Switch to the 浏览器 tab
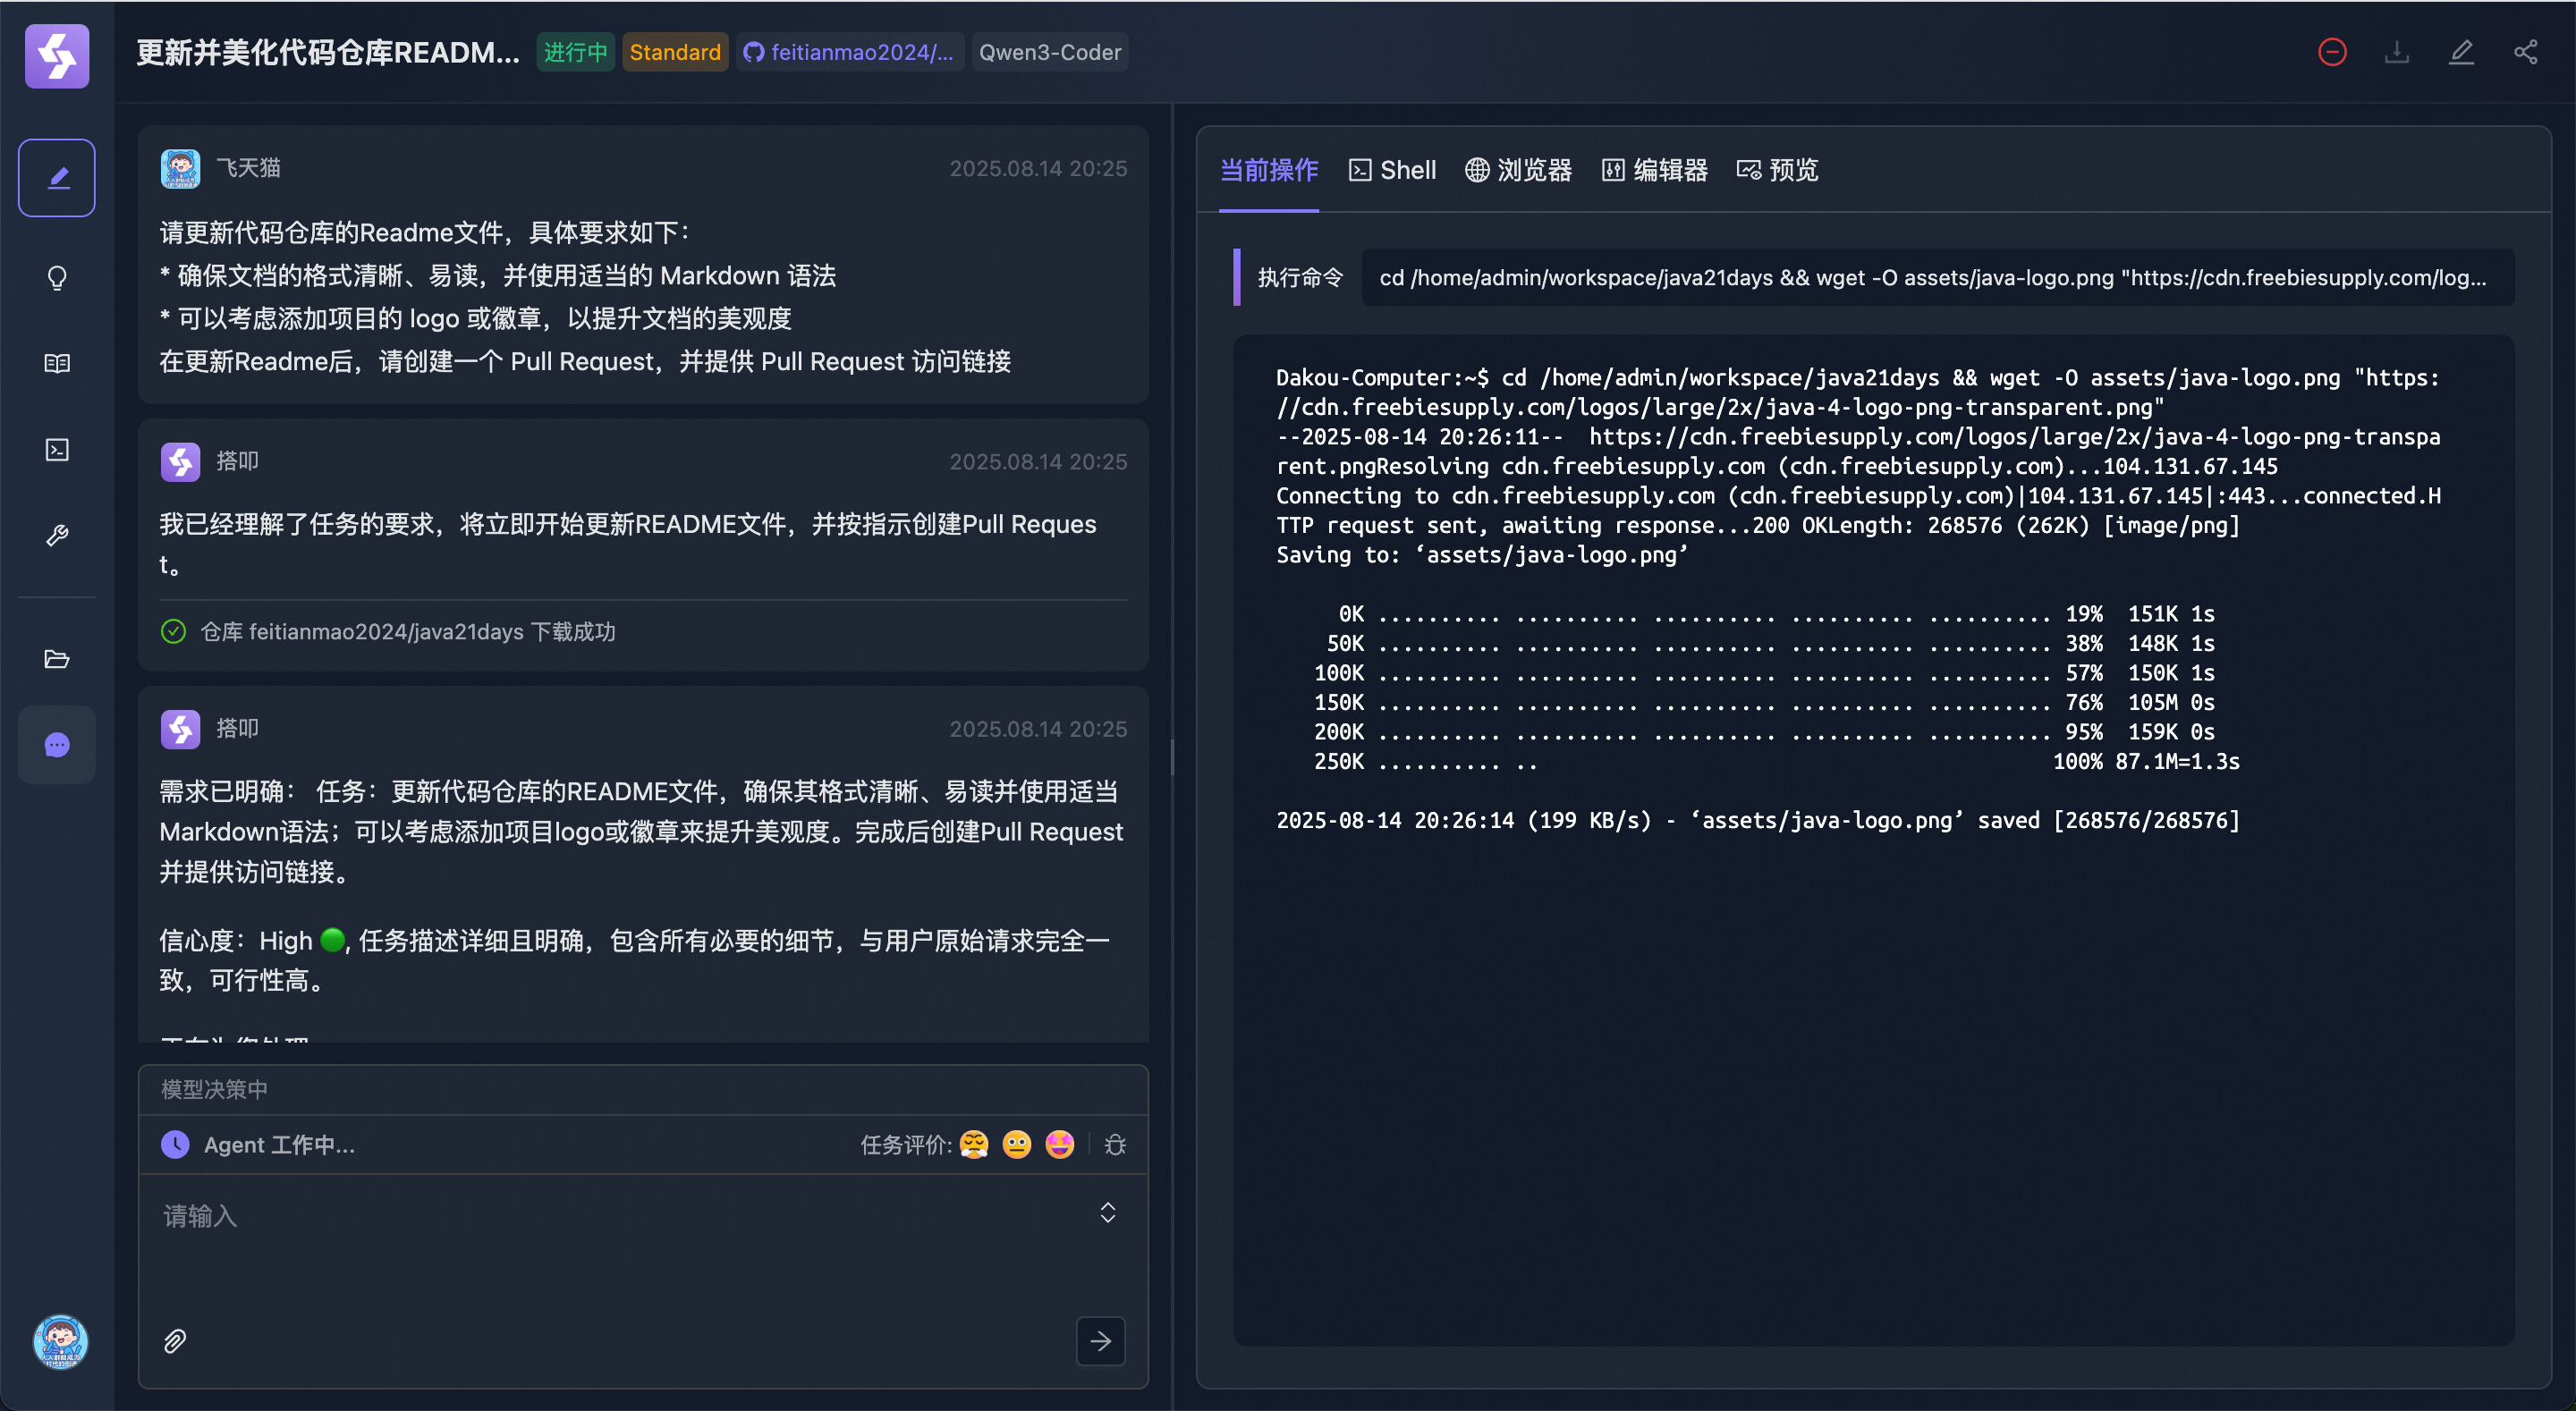 pos(1518,170)
